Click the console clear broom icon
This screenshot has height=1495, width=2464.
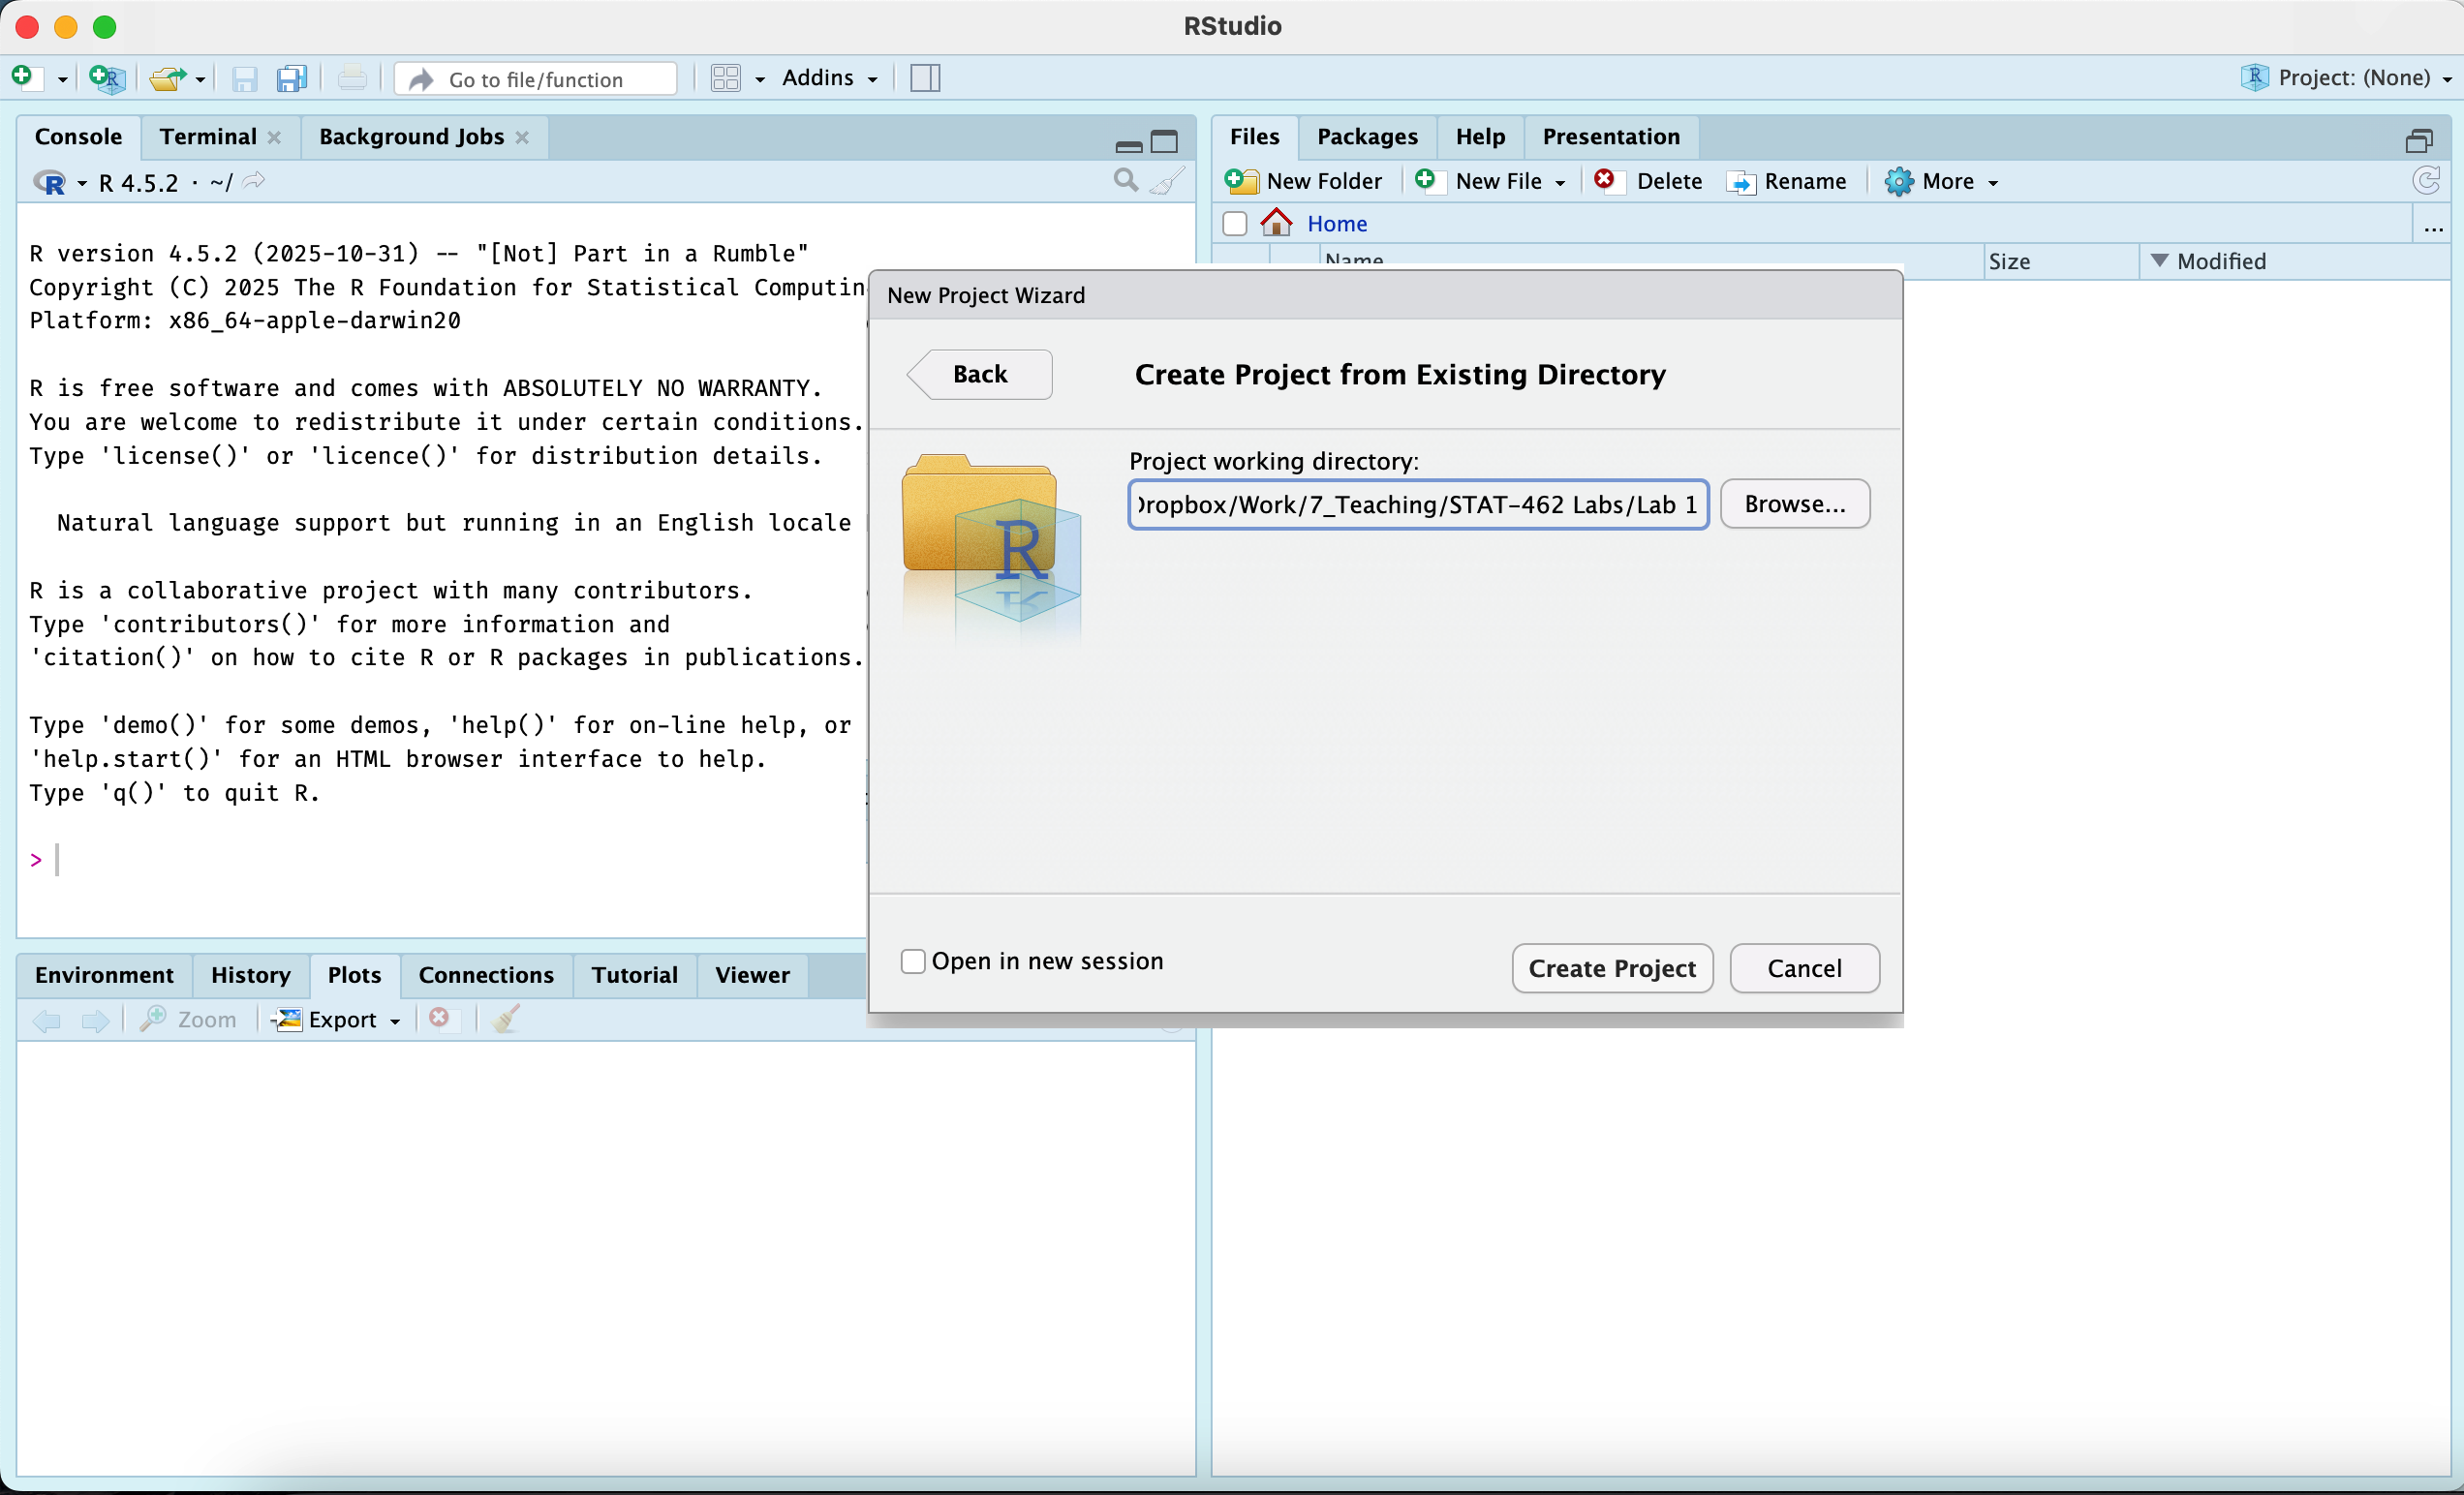pos(1167,181)
